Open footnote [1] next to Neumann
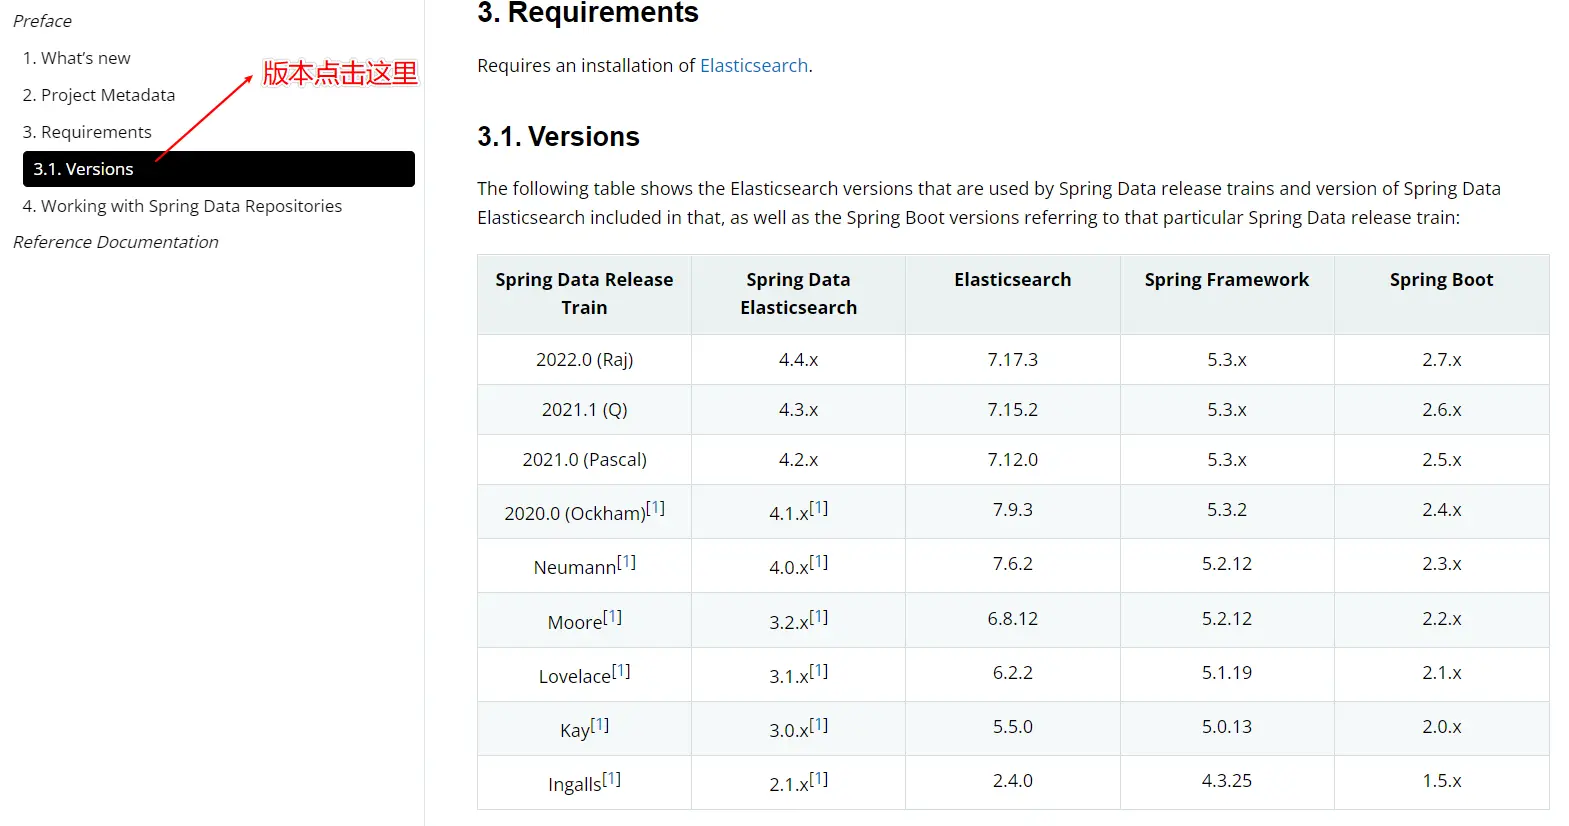1569x826 pixels. (x=626, y=561)
